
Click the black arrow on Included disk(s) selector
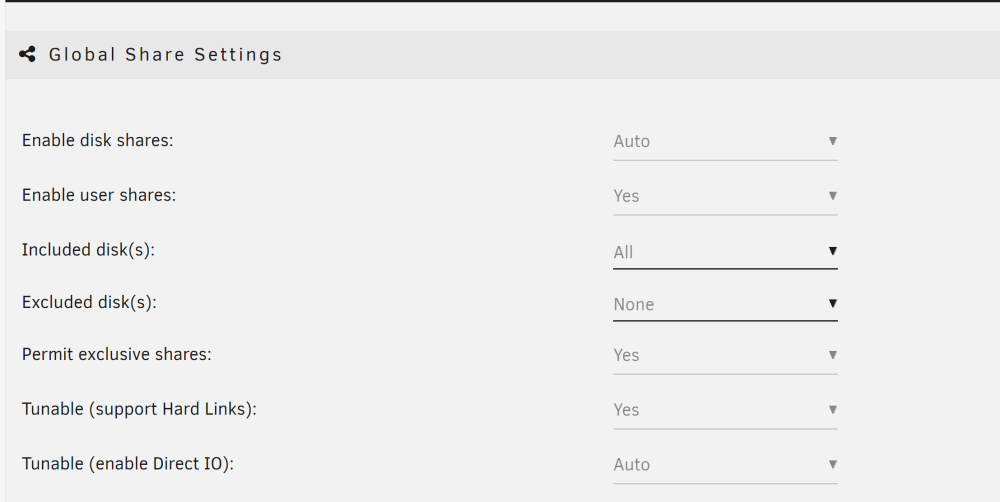[832, 251]
